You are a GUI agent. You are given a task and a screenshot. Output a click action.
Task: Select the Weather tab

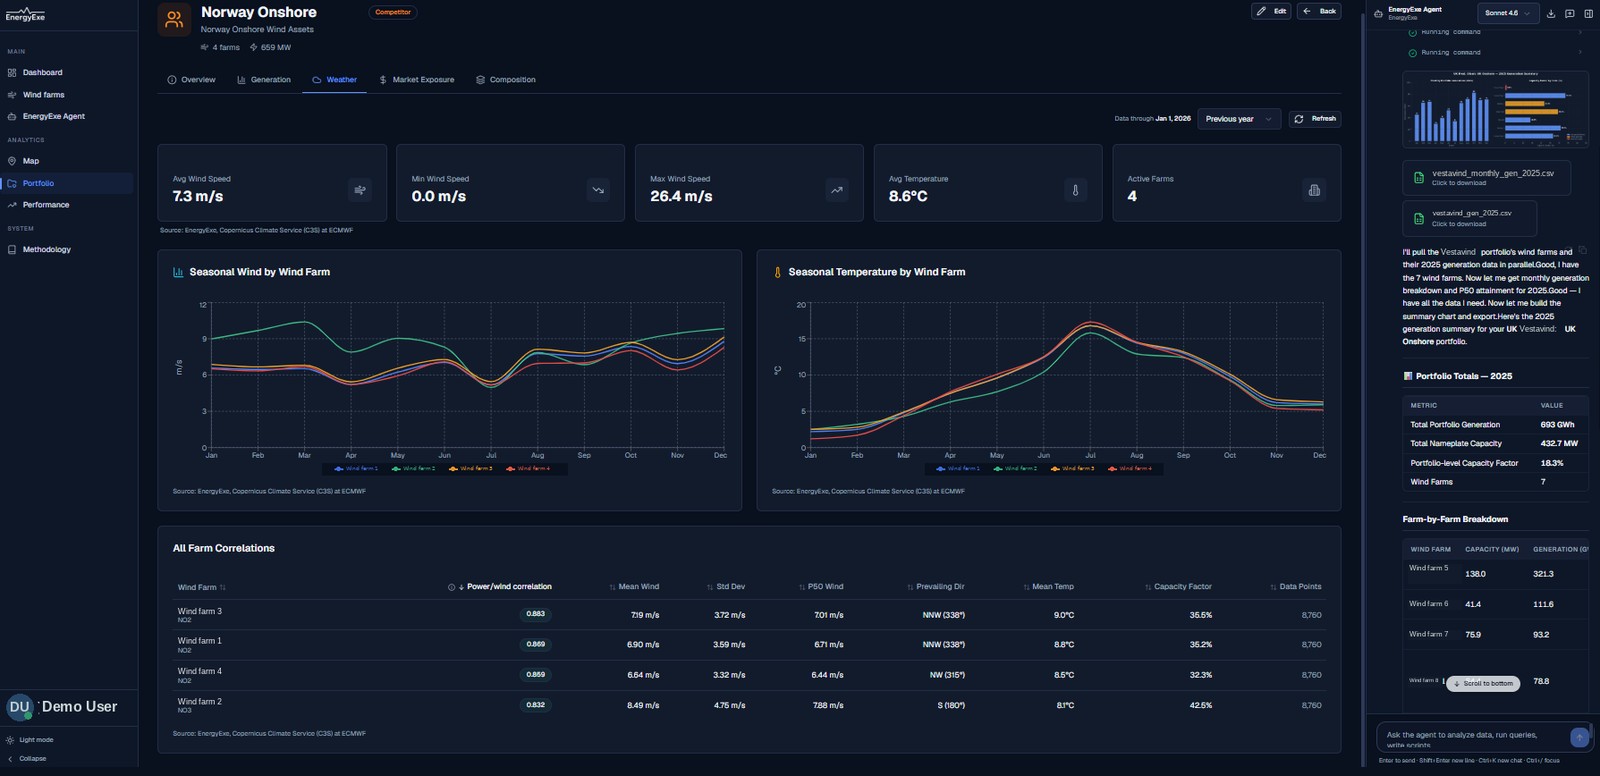pyautogui.click(x=334, y=80)
